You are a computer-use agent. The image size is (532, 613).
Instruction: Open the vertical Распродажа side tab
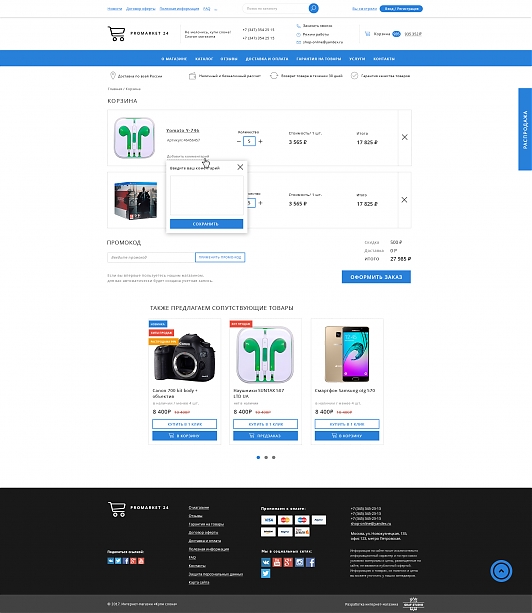[x=525, y=129]
